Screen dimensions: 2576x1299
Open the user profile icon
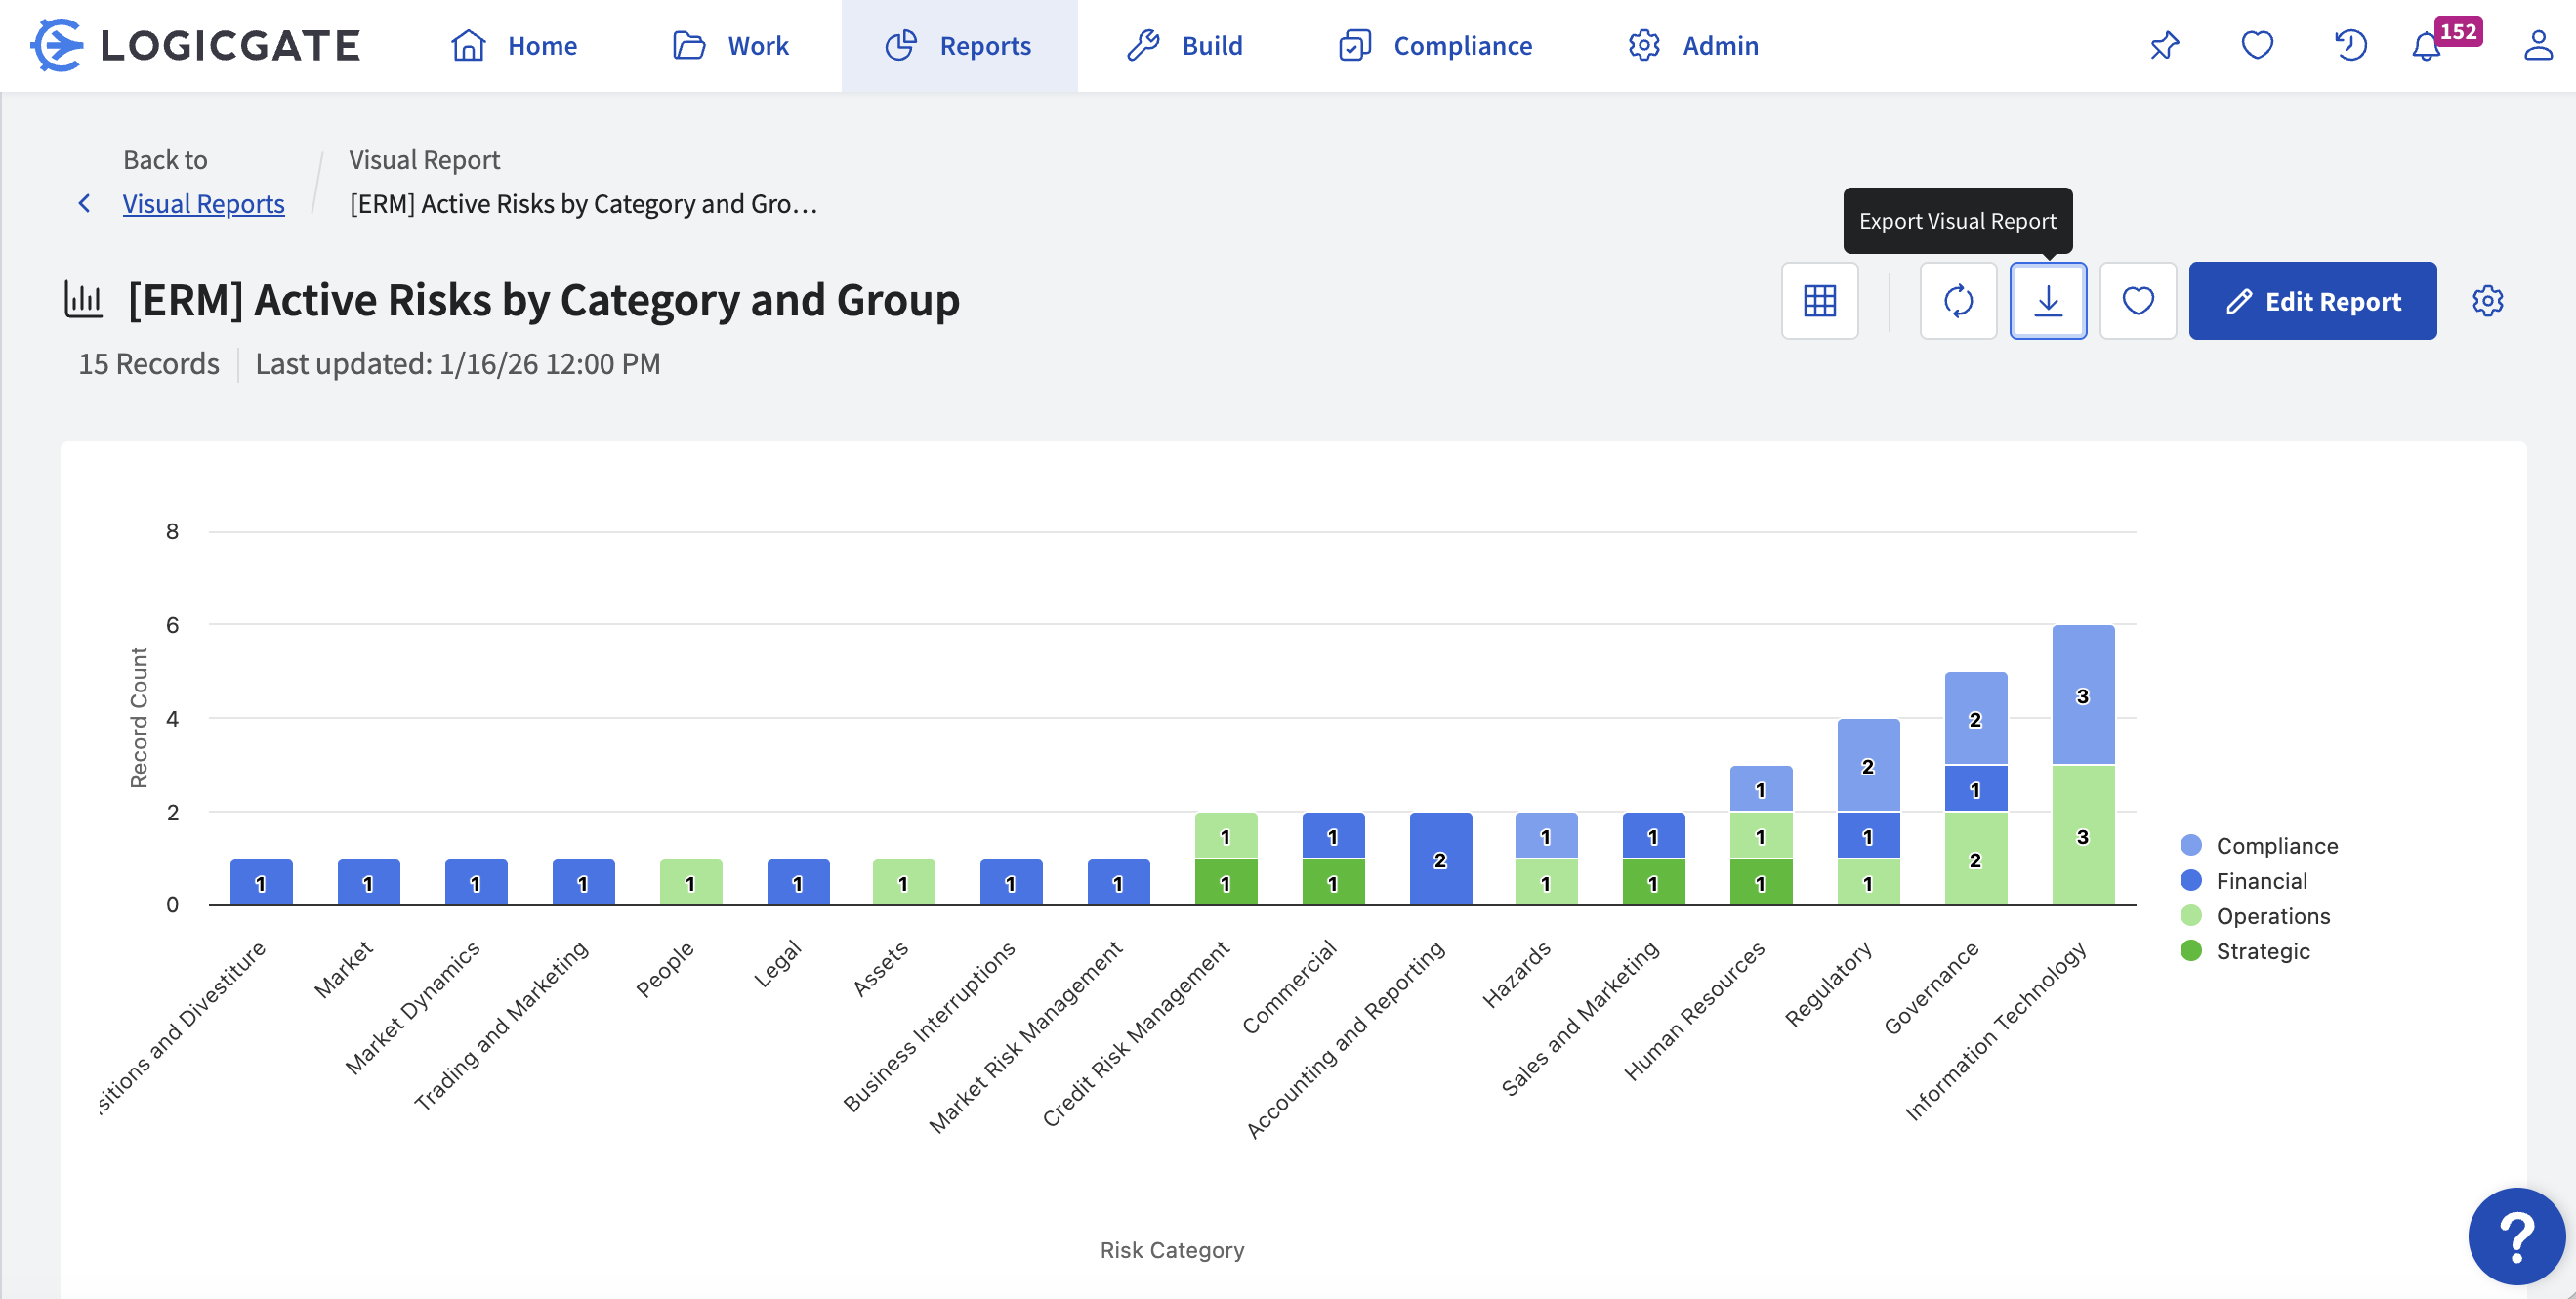pos(2538,46)
